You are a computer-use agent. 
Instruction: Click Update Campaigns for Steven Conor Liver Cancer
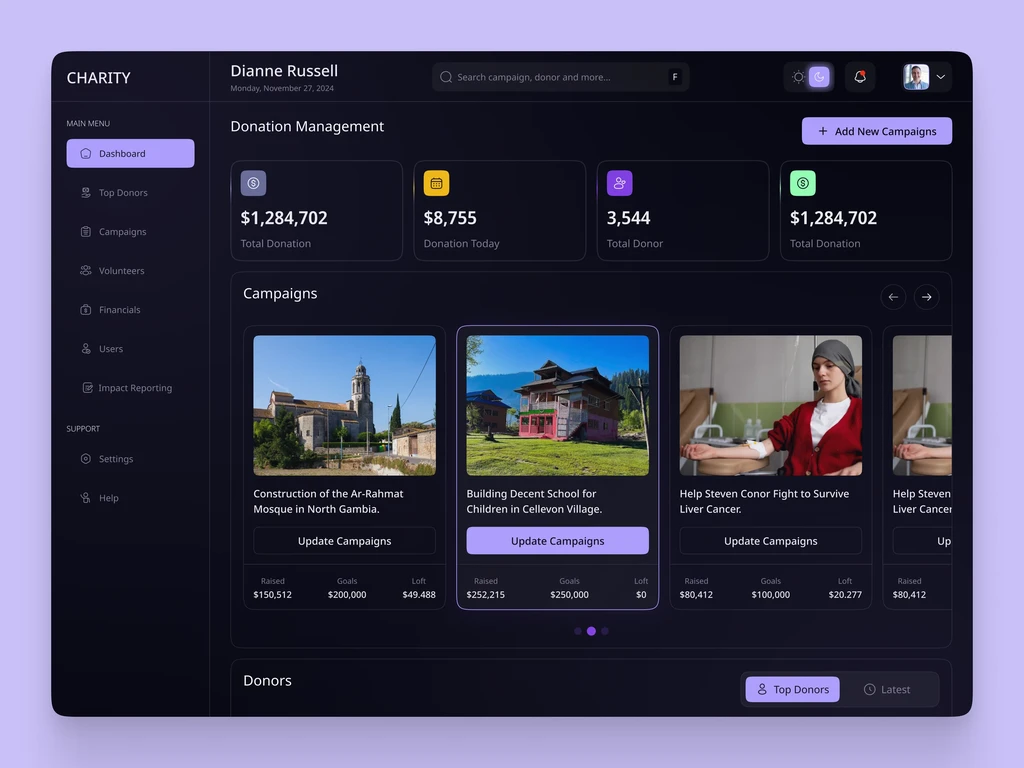(x=771, y=541)
